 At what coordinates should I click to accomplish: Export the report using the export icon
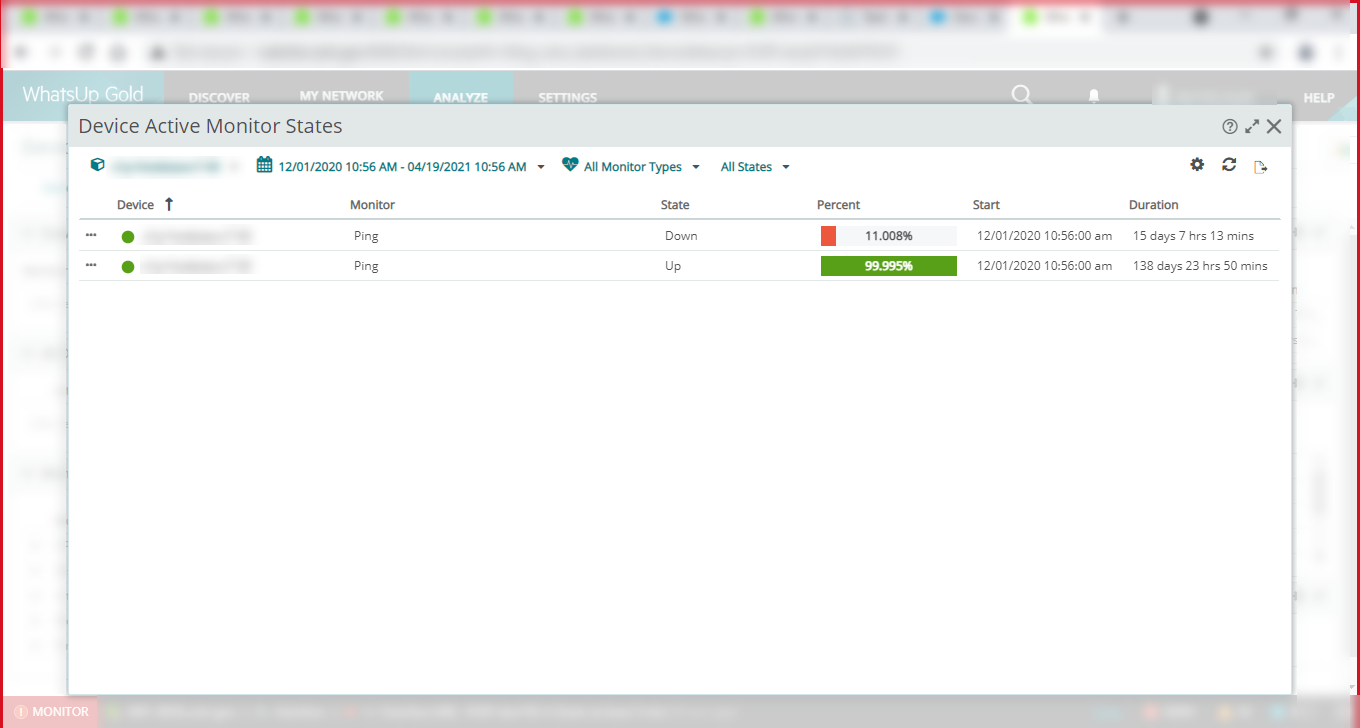pos(1261,167)
